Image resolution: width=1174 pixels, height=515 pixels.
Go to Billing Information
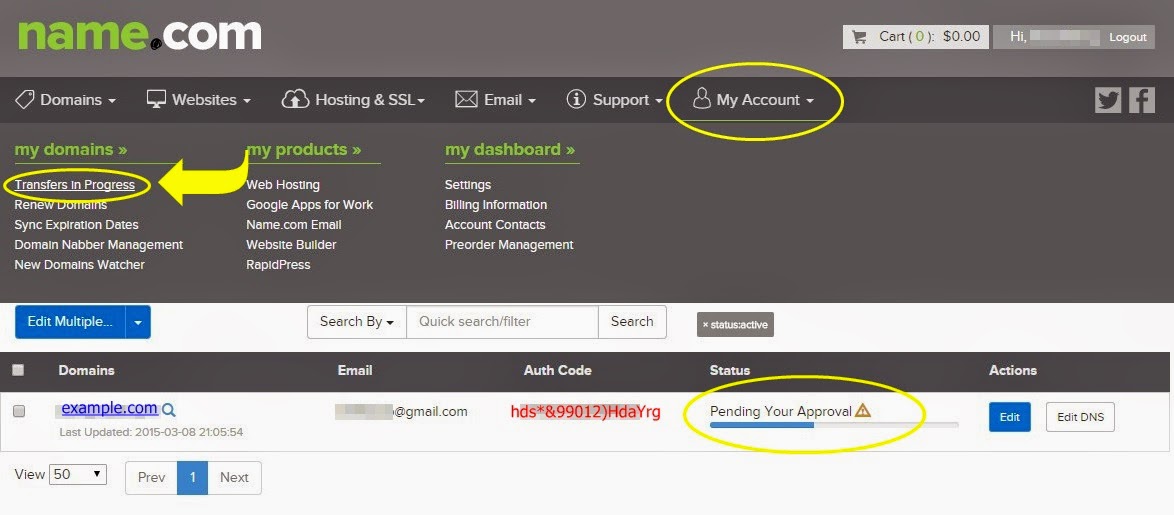pos(496,204)
